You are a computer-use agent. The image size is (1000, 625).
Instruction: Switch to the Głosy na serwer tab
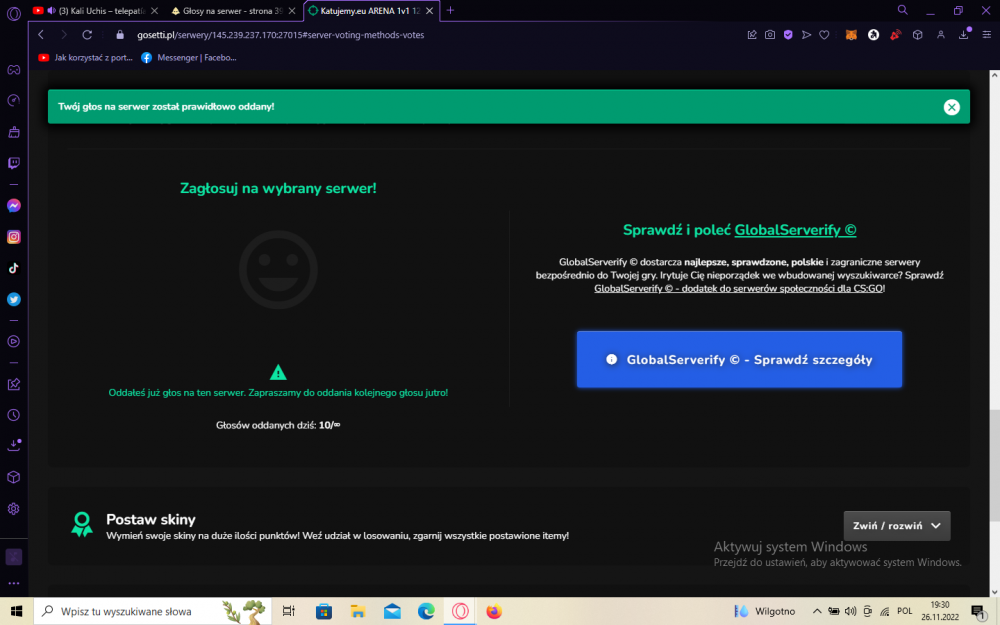click(233, 11)
